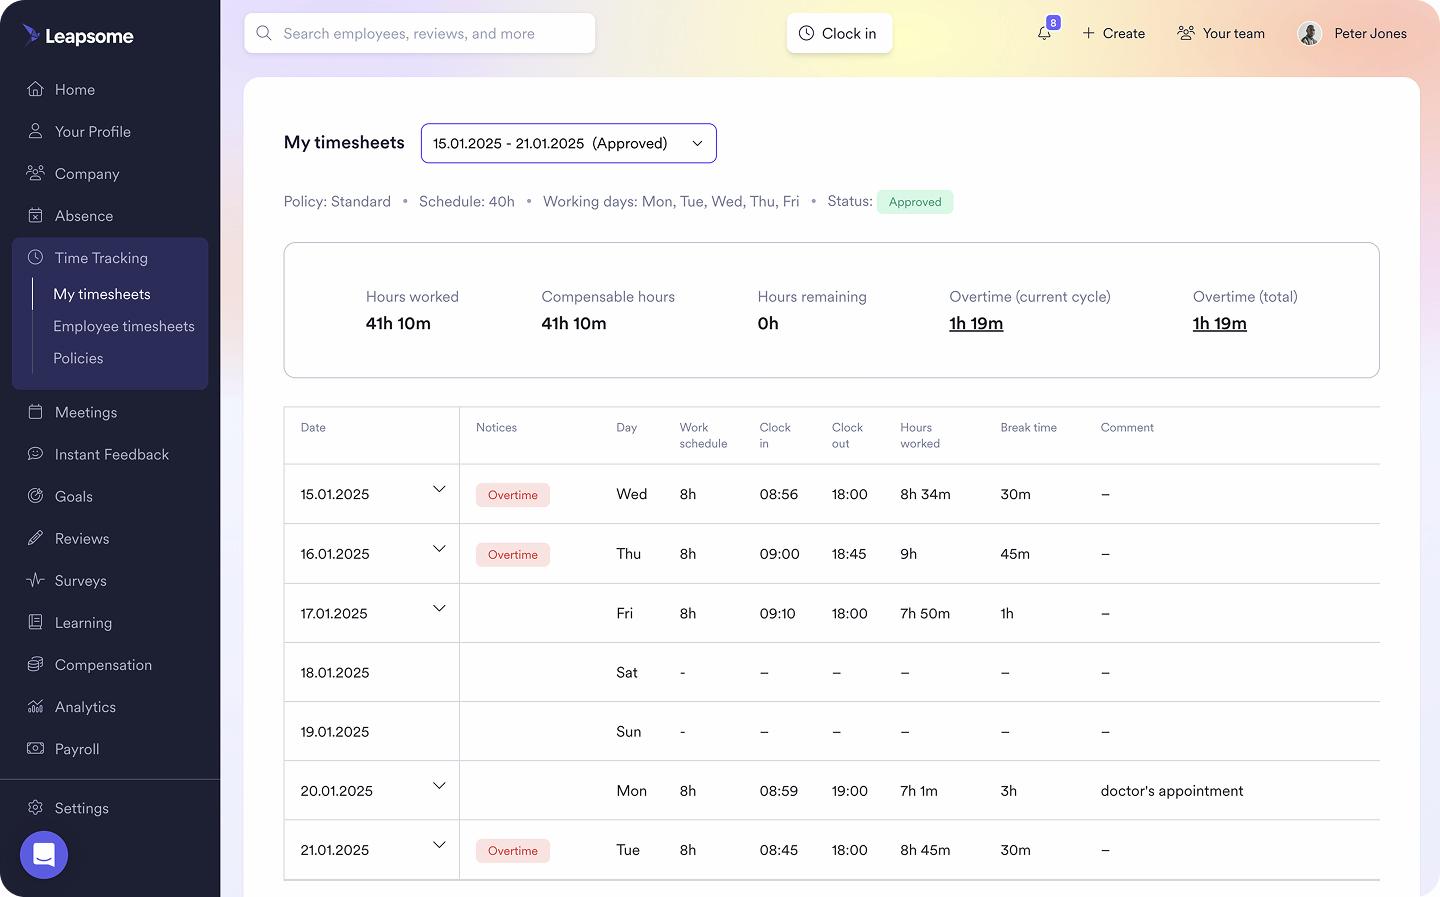Open the Policies section under Time Tracking
Screen dimensions: 1440x897
[x=77, y=358]
